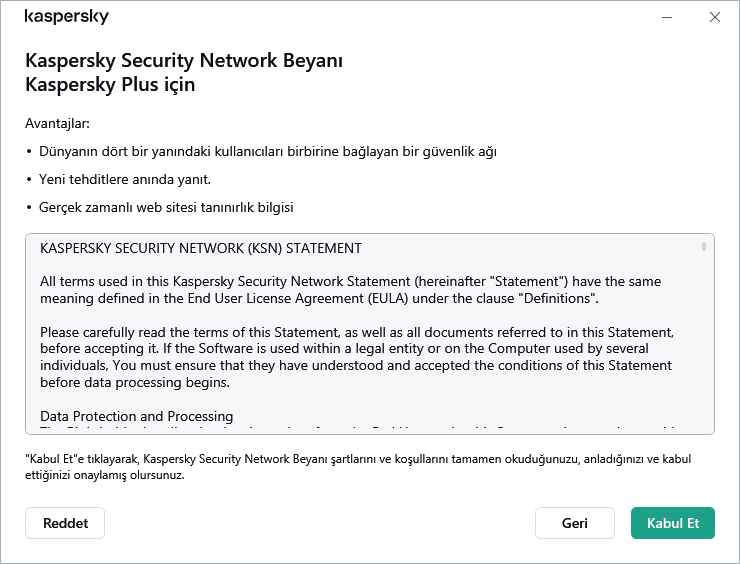This screenshot has height=564, width=740.
Task: Click the 'Avantajlar:' label
Action: point(58,124)
